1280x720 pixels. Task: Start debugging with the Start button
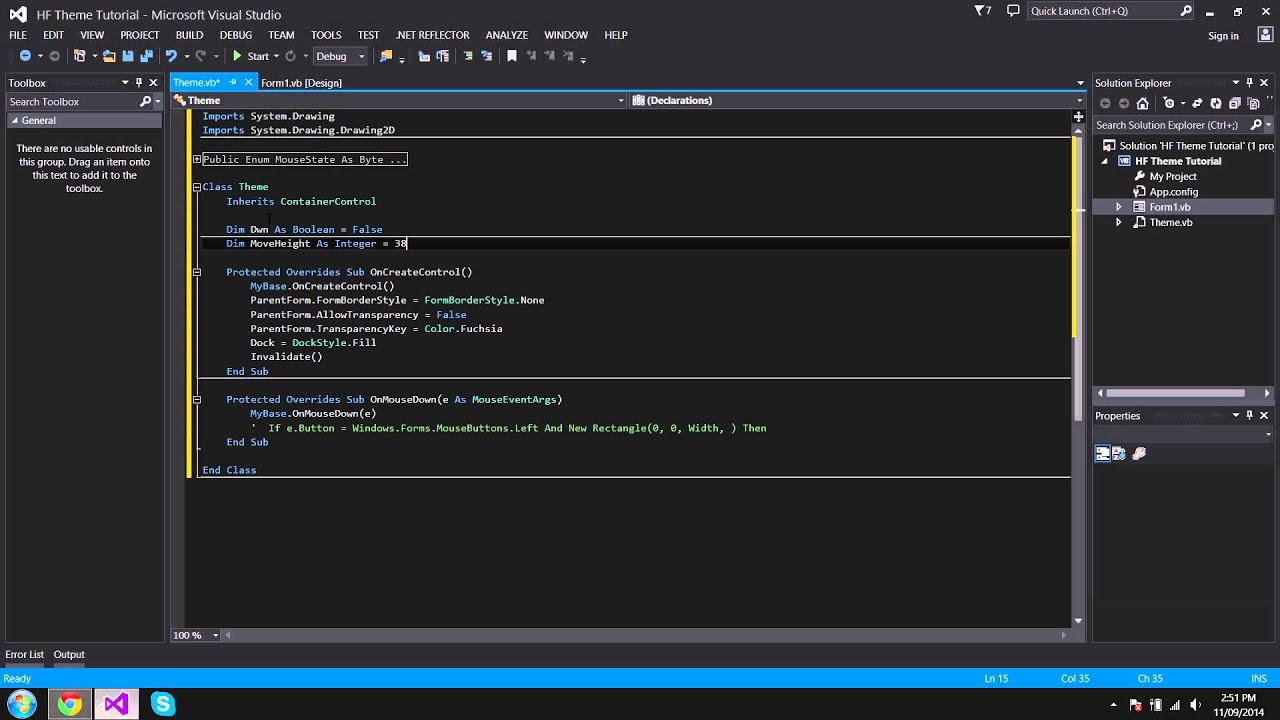coord(250,56)
